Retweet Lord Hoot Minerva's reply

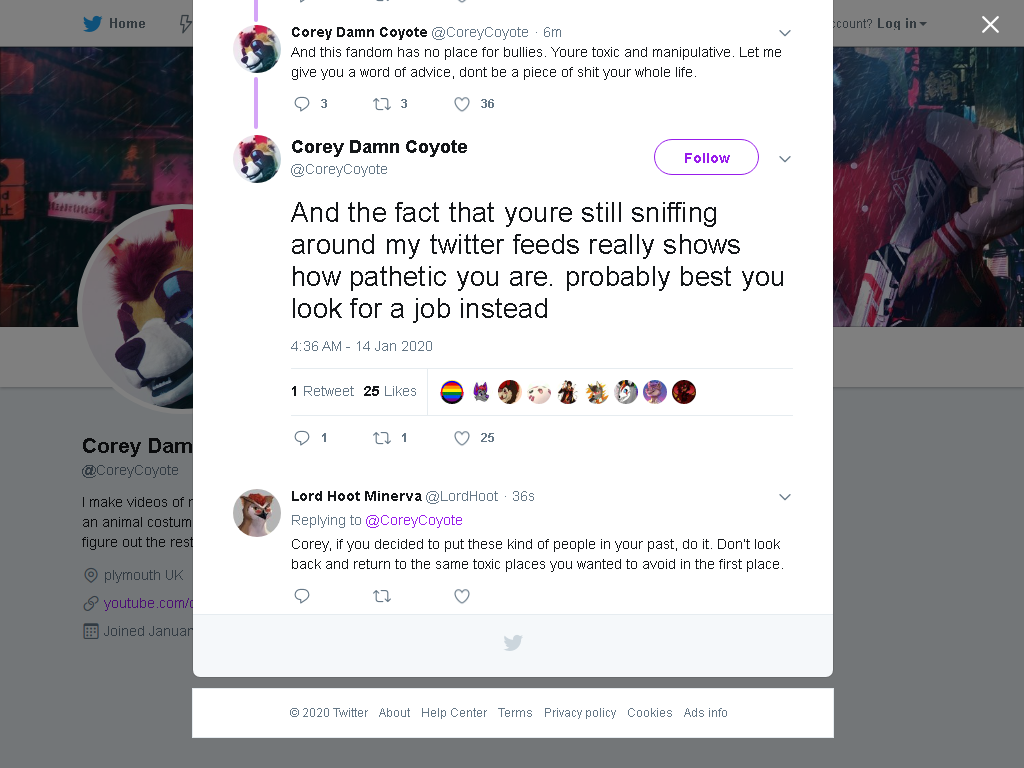pos(382,596)
